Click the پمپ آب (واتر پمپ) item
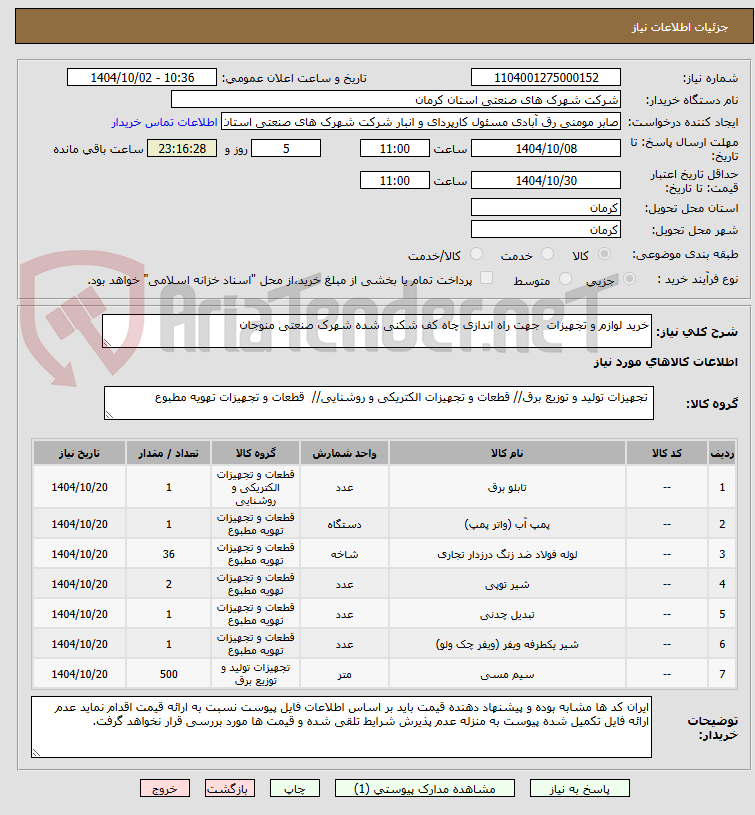This screenshot has width=755, height=815. click(x=507, y=524)
